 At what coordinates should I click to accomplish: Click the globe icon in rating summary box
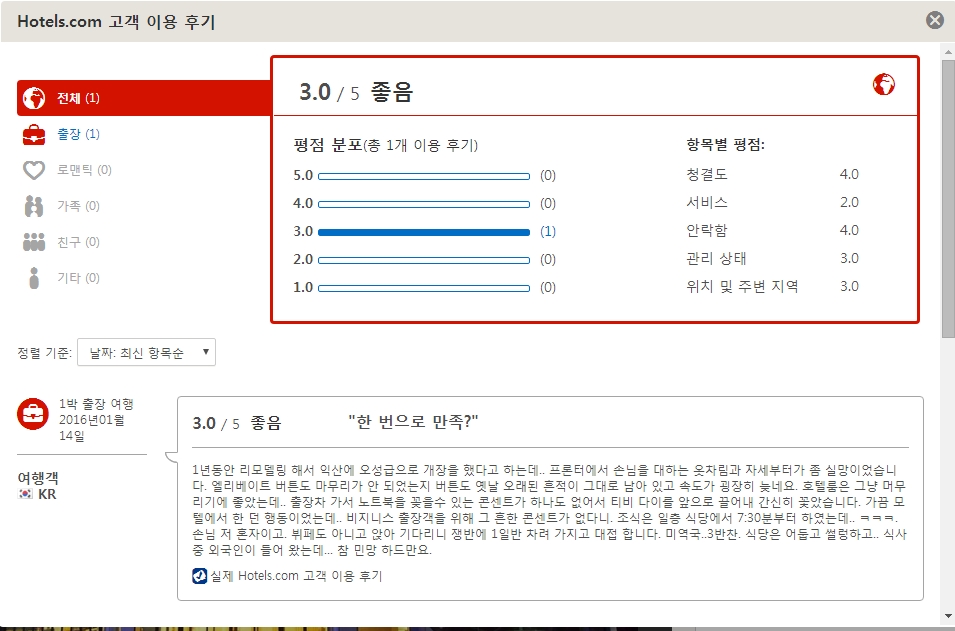point(884,85)
